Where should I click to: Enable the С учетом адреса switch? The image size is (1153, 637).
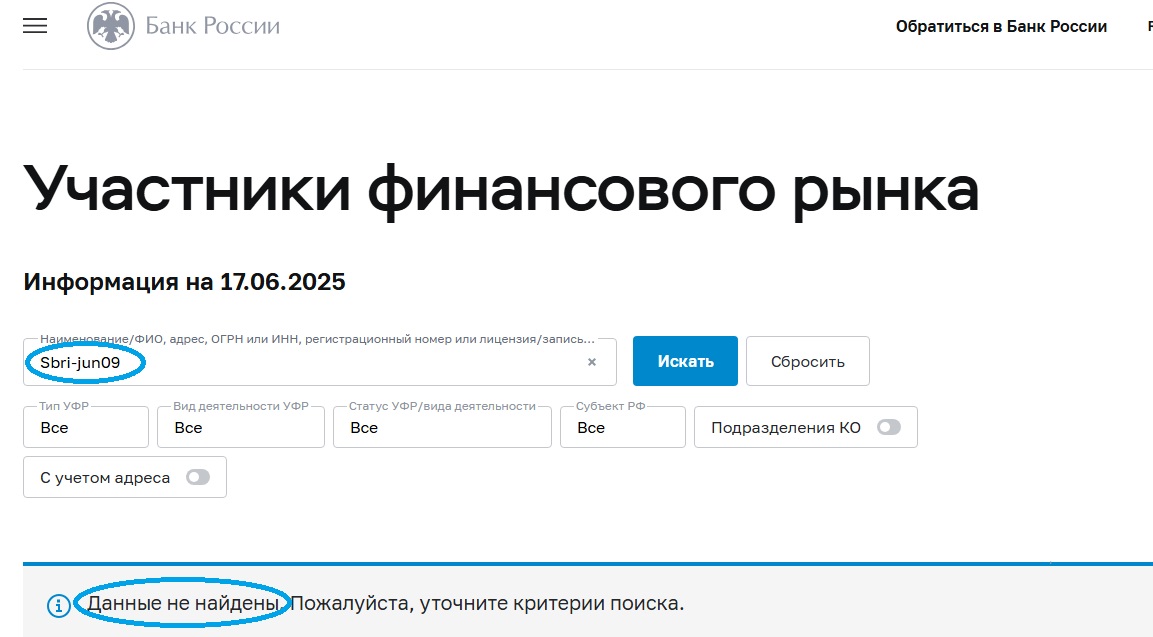pyautogui.click(x=198, y=477)
